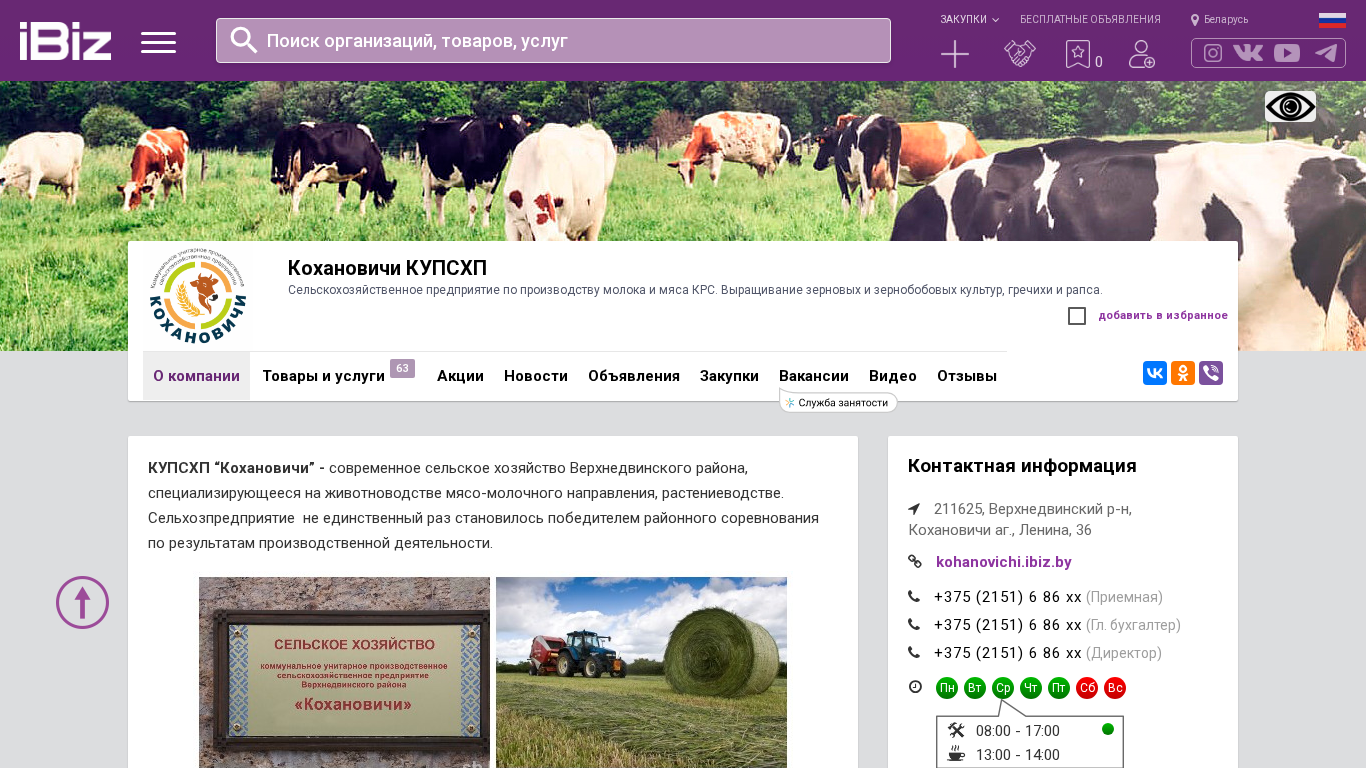Viewport: 1366px width, 768px height.
Task: Click the search magnifier icon
Action: (244, 40)
